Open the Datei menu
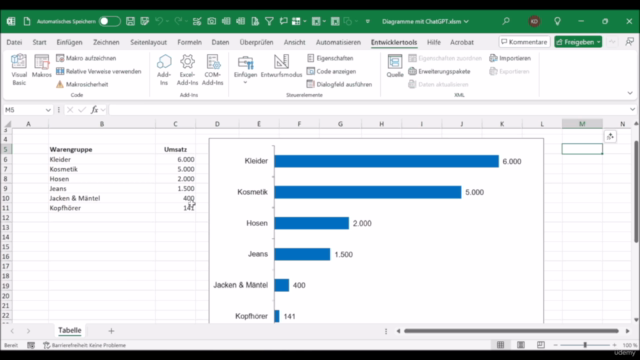 (x=14, y=42)
